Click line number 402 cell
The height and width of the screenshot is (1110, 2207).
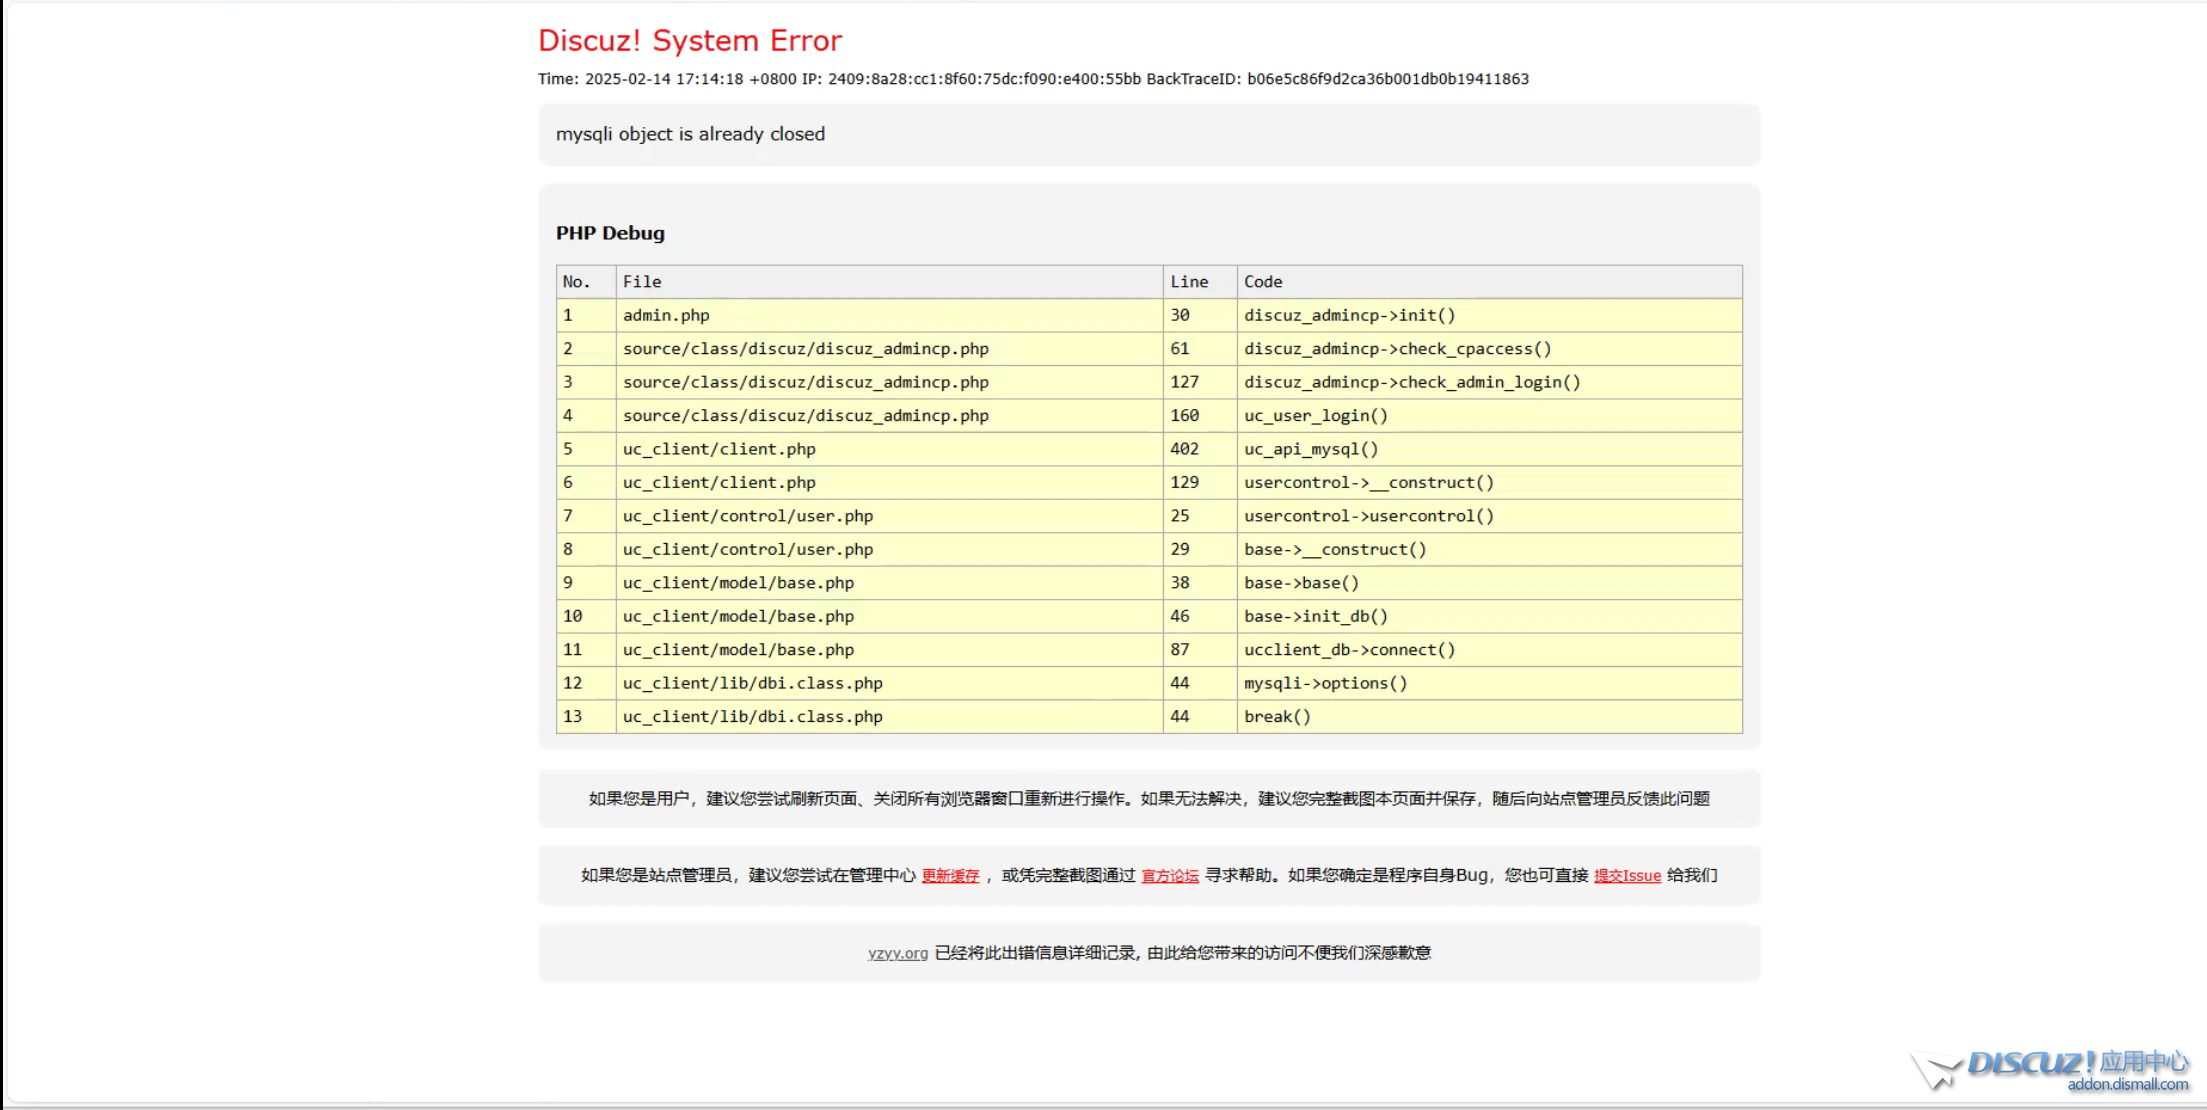(1184, 449)
